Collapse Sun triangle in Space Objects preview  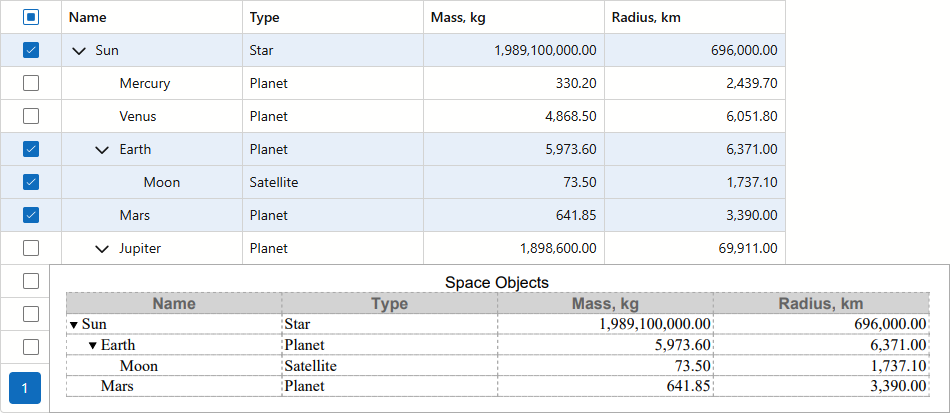click(x=73, y=325)
